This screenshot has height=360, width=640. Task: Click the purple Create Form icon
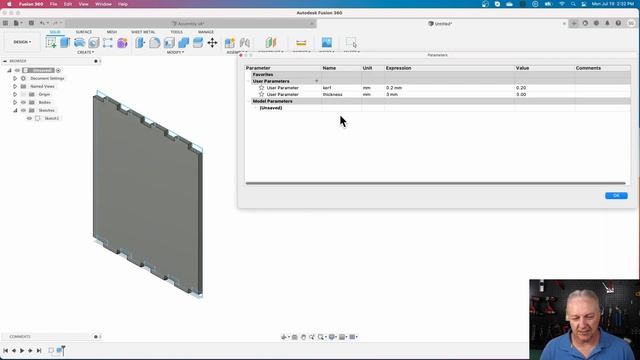(x=122, y=42)
